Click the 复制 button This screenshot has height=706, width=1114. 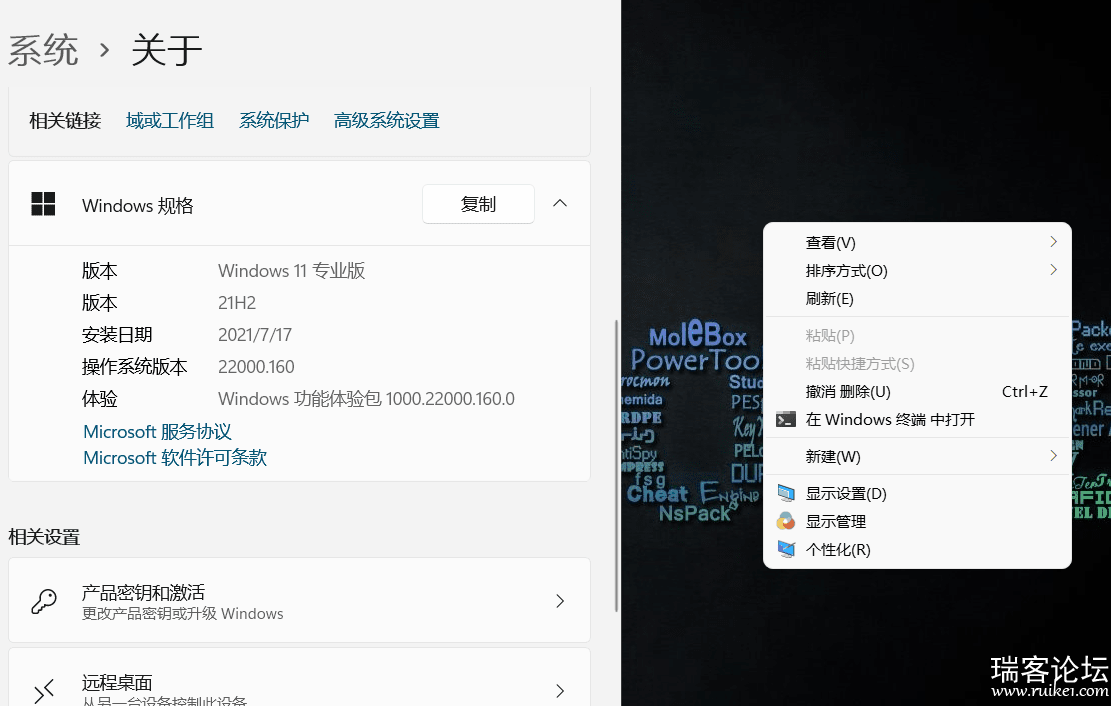pyautogui.click(x=478, y=204)
